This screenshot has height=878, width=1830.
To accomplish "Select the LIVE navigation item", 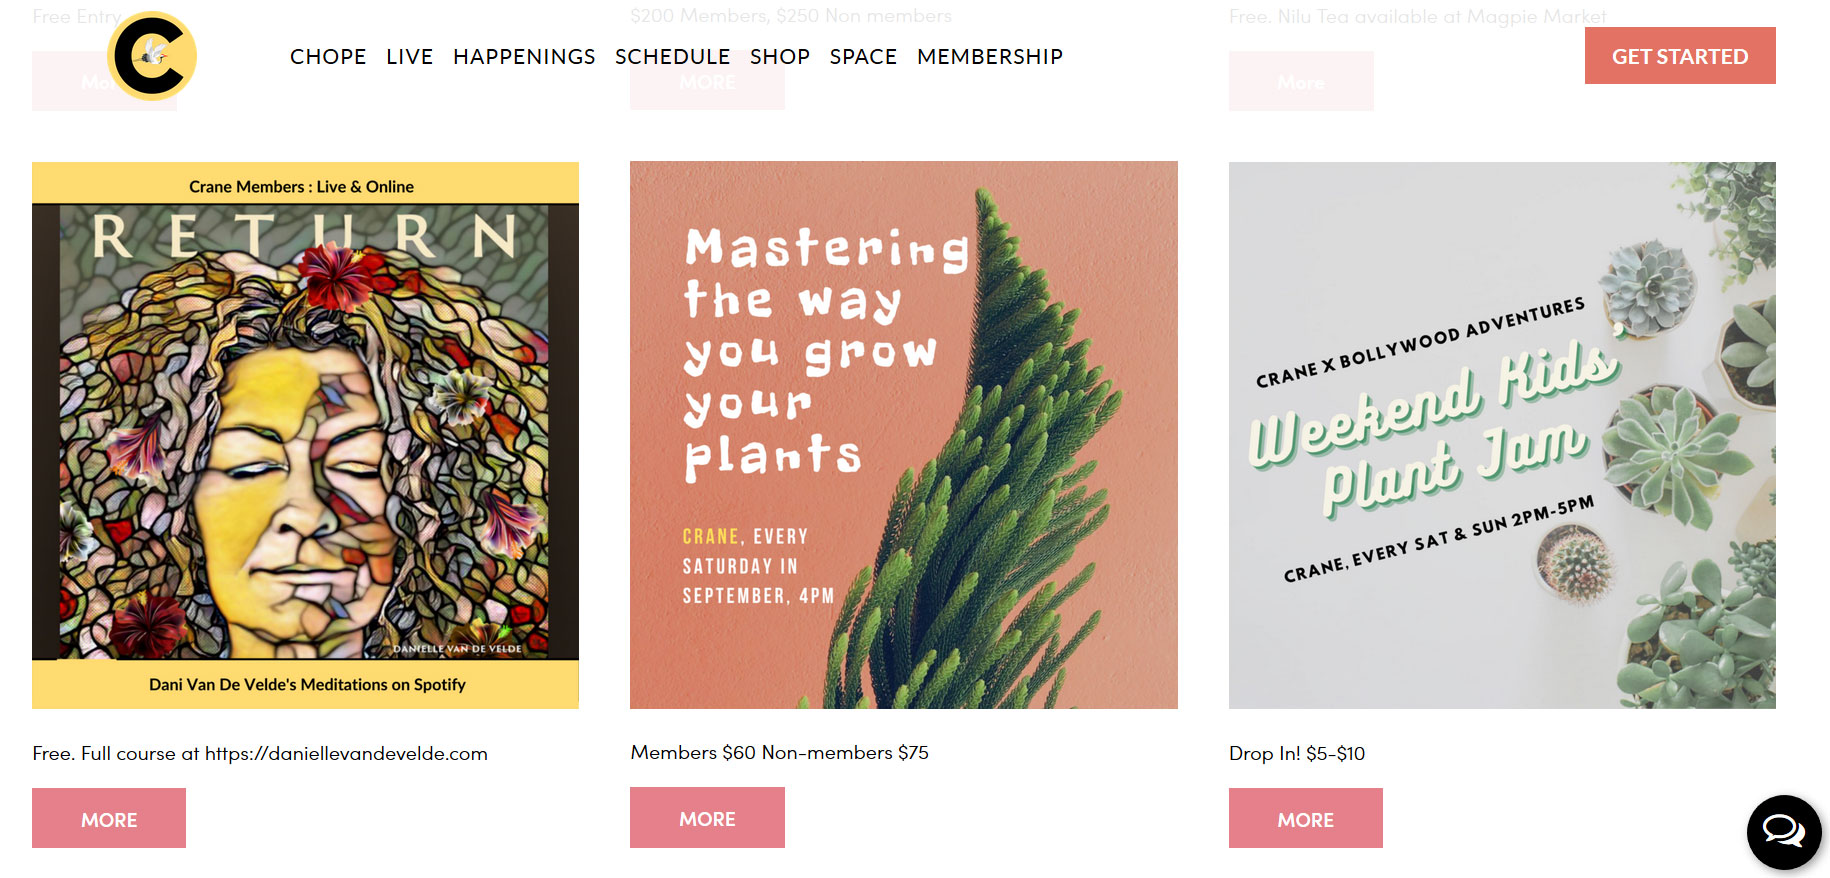I will [x=410, y=57].
